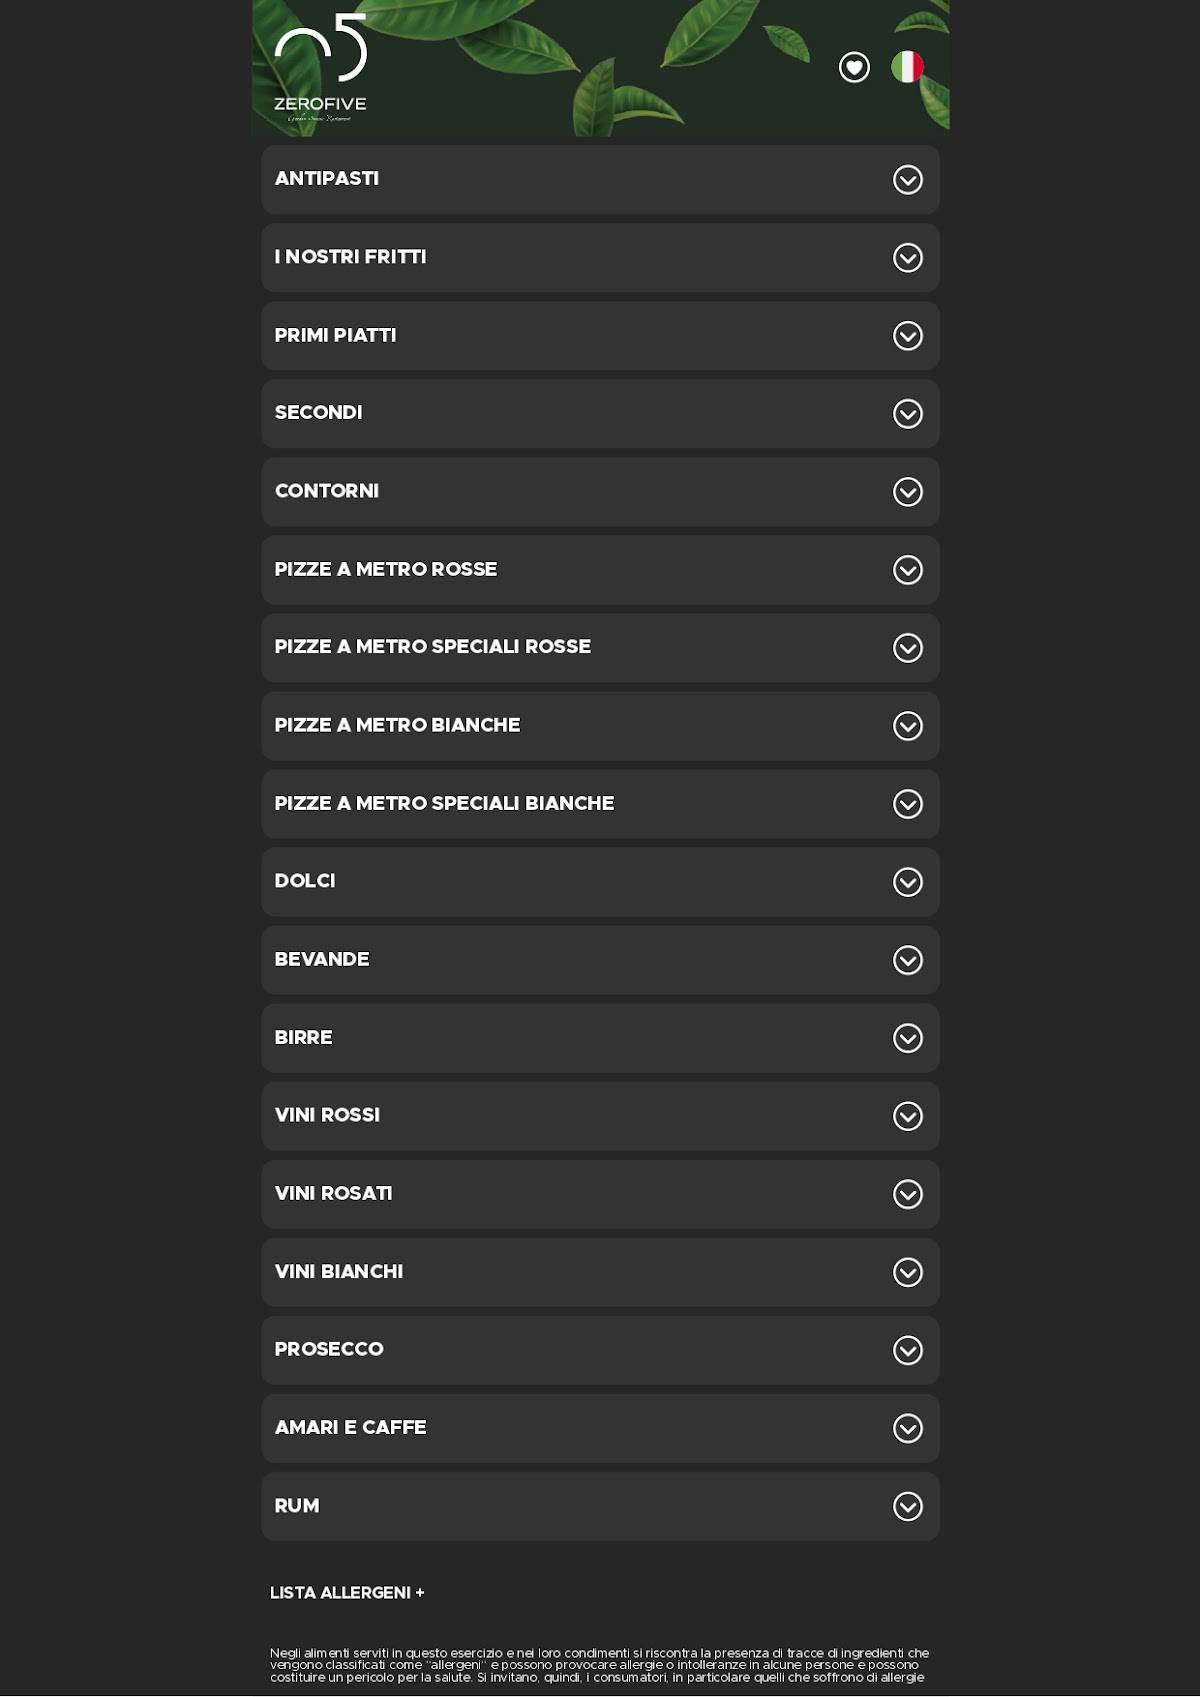Select the VINI ROSSI menu category
The image size is (1200, 1697).
click(600, 1116)
